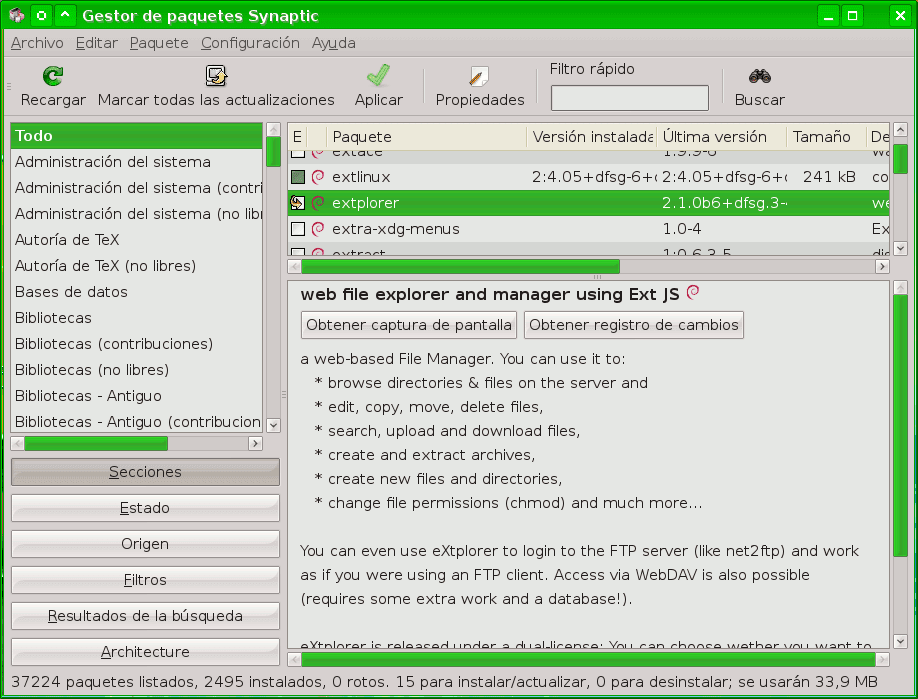This screenshot has width=918, height=699.
Task: Sort by Última versión column header
Action: point(721,137)
